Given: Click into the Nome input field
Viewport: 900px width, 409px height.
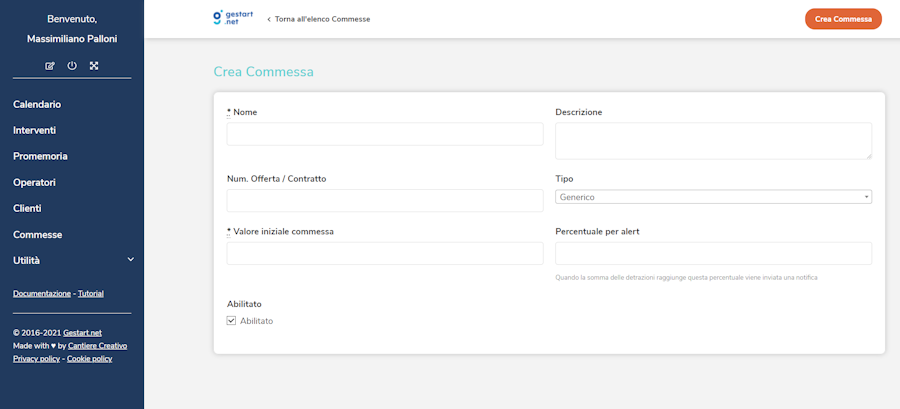Looking at the screenshot, I should point(385,134).
